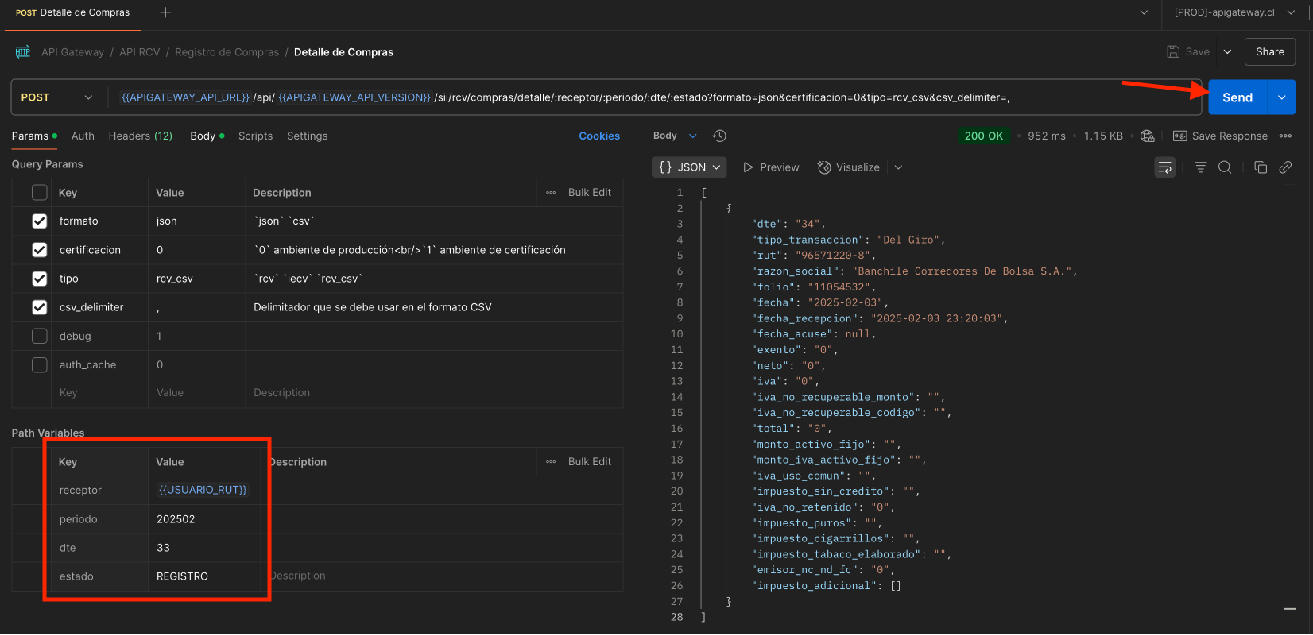1313x635 pixels.
Task: Click the receptor value {{USUARIO_RUT}}
Action: (202, 490)
